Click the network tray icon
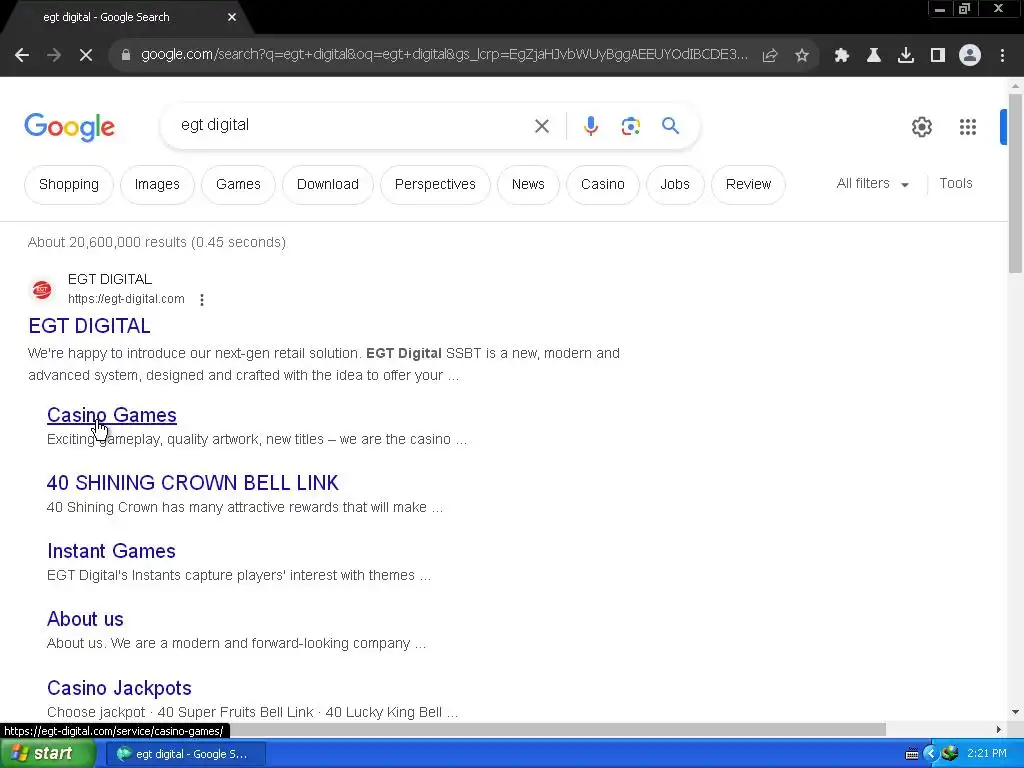The height and width of the screenshot is (768, 1024). point(950,753)
